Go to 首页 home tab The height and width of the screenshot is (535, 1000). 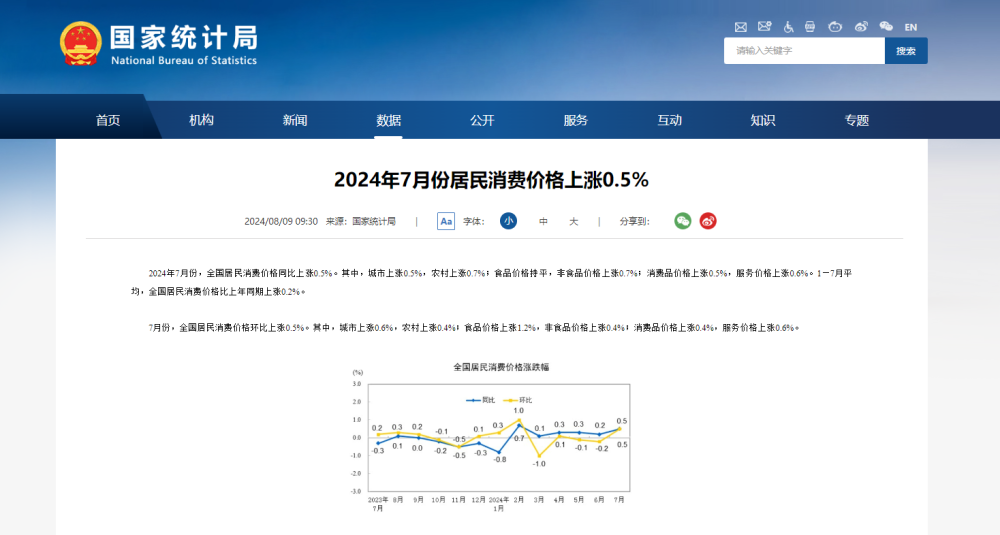coord(108,120)
